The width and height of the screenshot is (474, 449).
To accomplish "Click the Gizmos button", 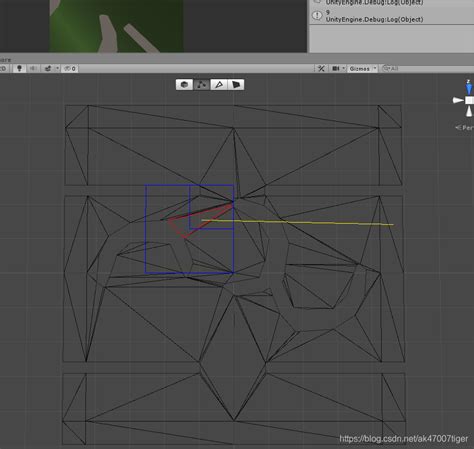I will click(360, 68).
